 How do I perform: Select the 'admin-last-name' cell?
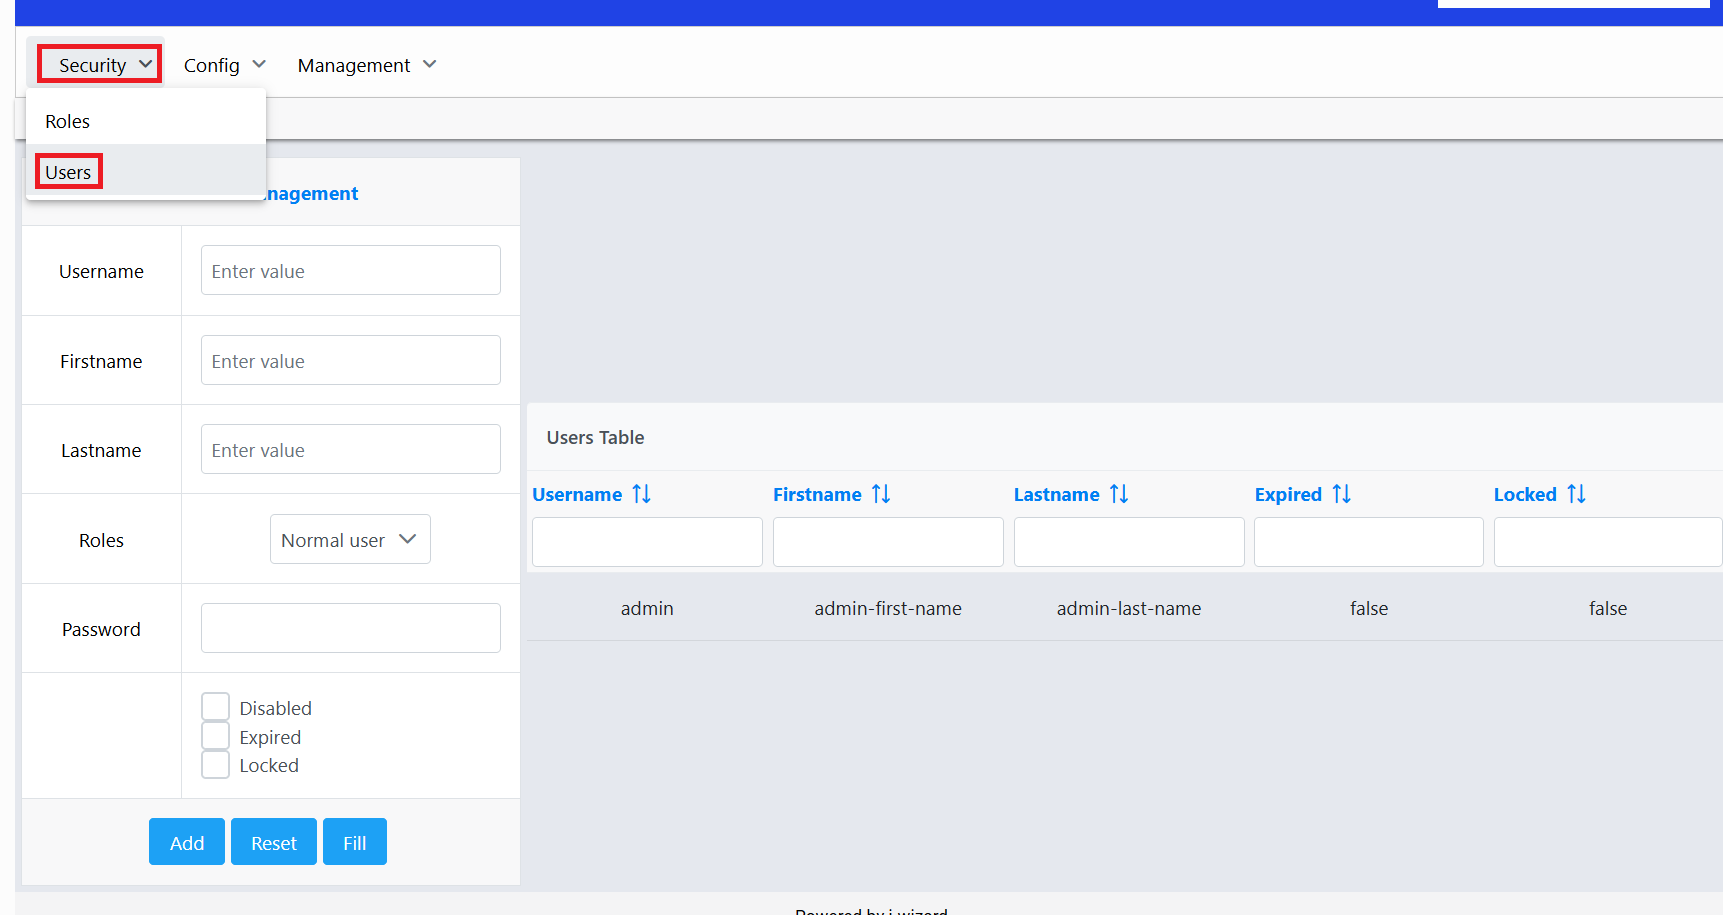point(1129,608)
